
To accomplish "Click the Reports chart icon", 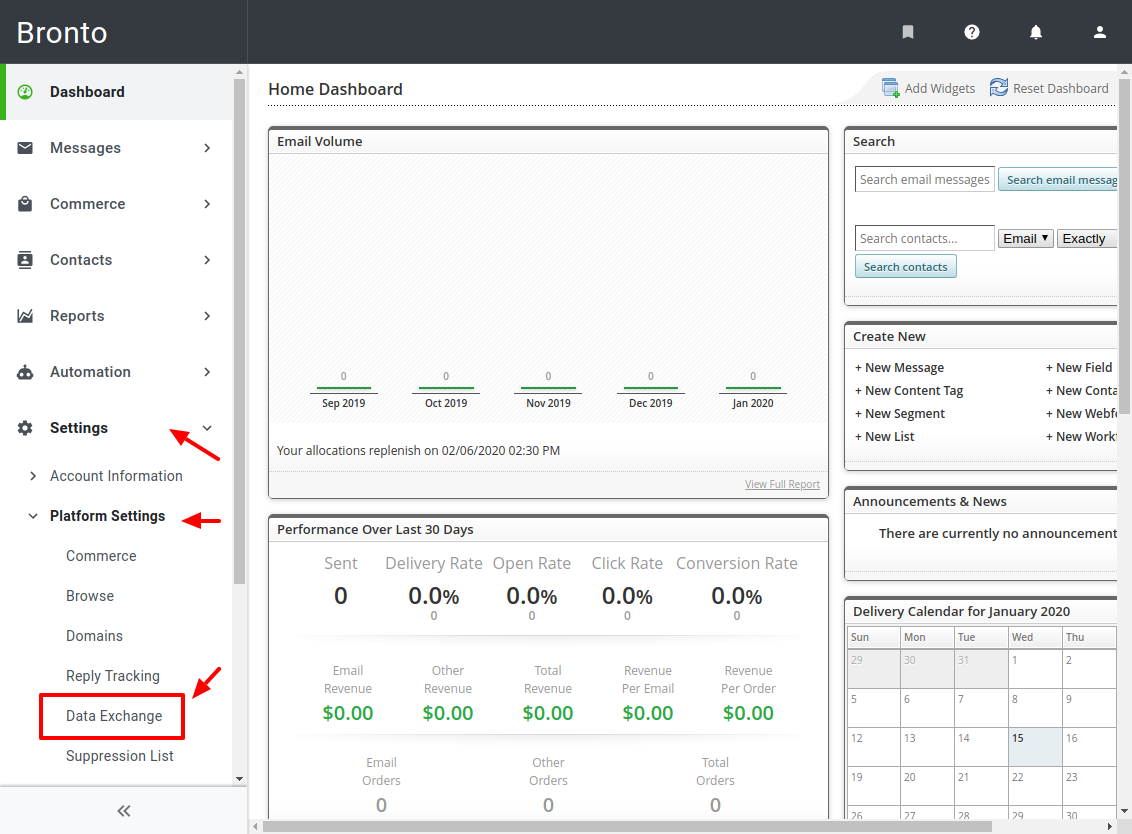I will pyautogui.click(x=25, y=316).
